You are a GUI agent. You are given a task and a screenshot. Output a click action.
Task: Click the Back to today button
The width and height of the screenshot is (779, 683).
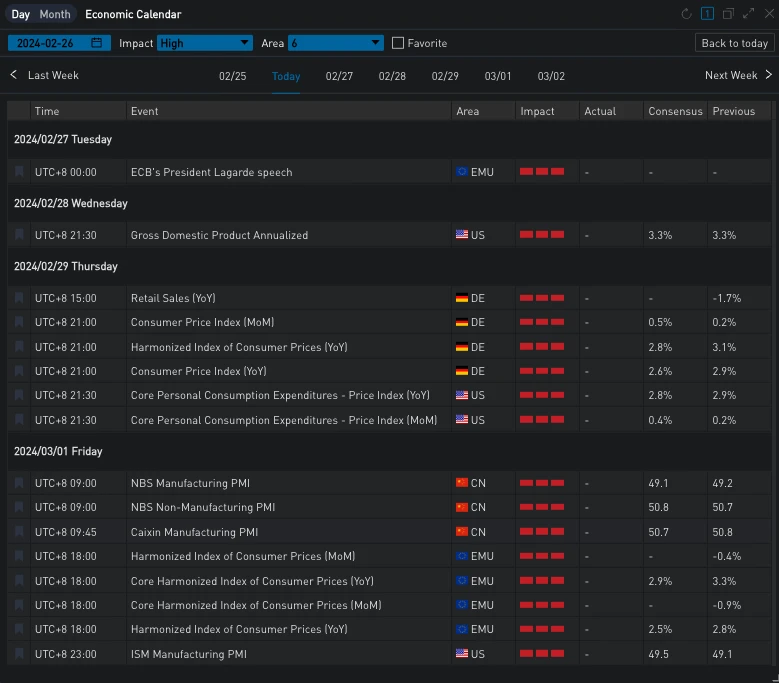(734, 43)
